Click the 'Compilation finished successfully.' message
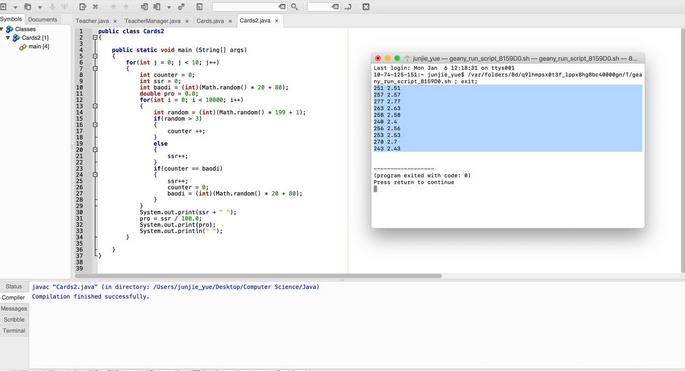The width and height of the screenshot is (685, 371). click(x=90, y=297)
